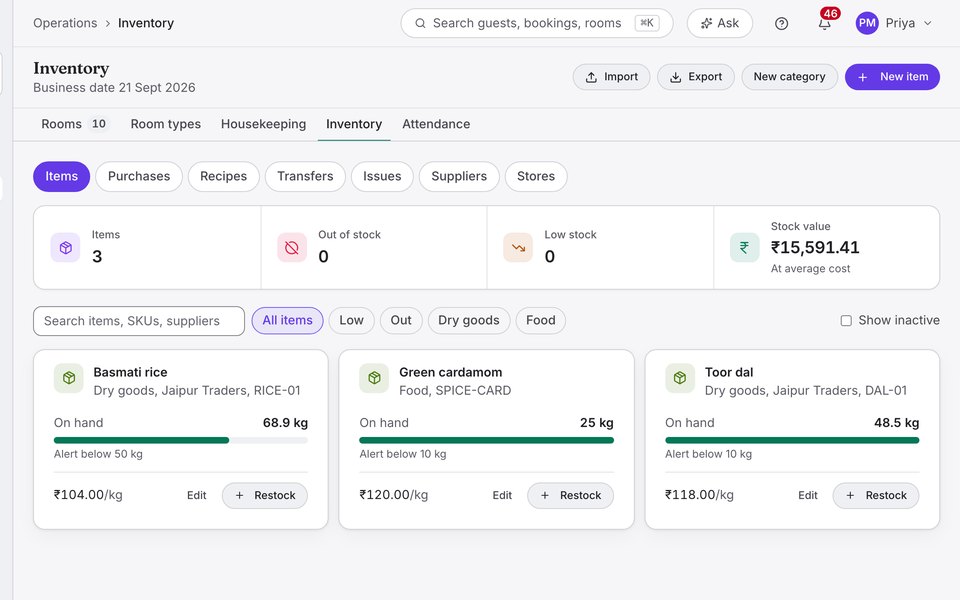Click the Items stat box icon

click(66, 247)
